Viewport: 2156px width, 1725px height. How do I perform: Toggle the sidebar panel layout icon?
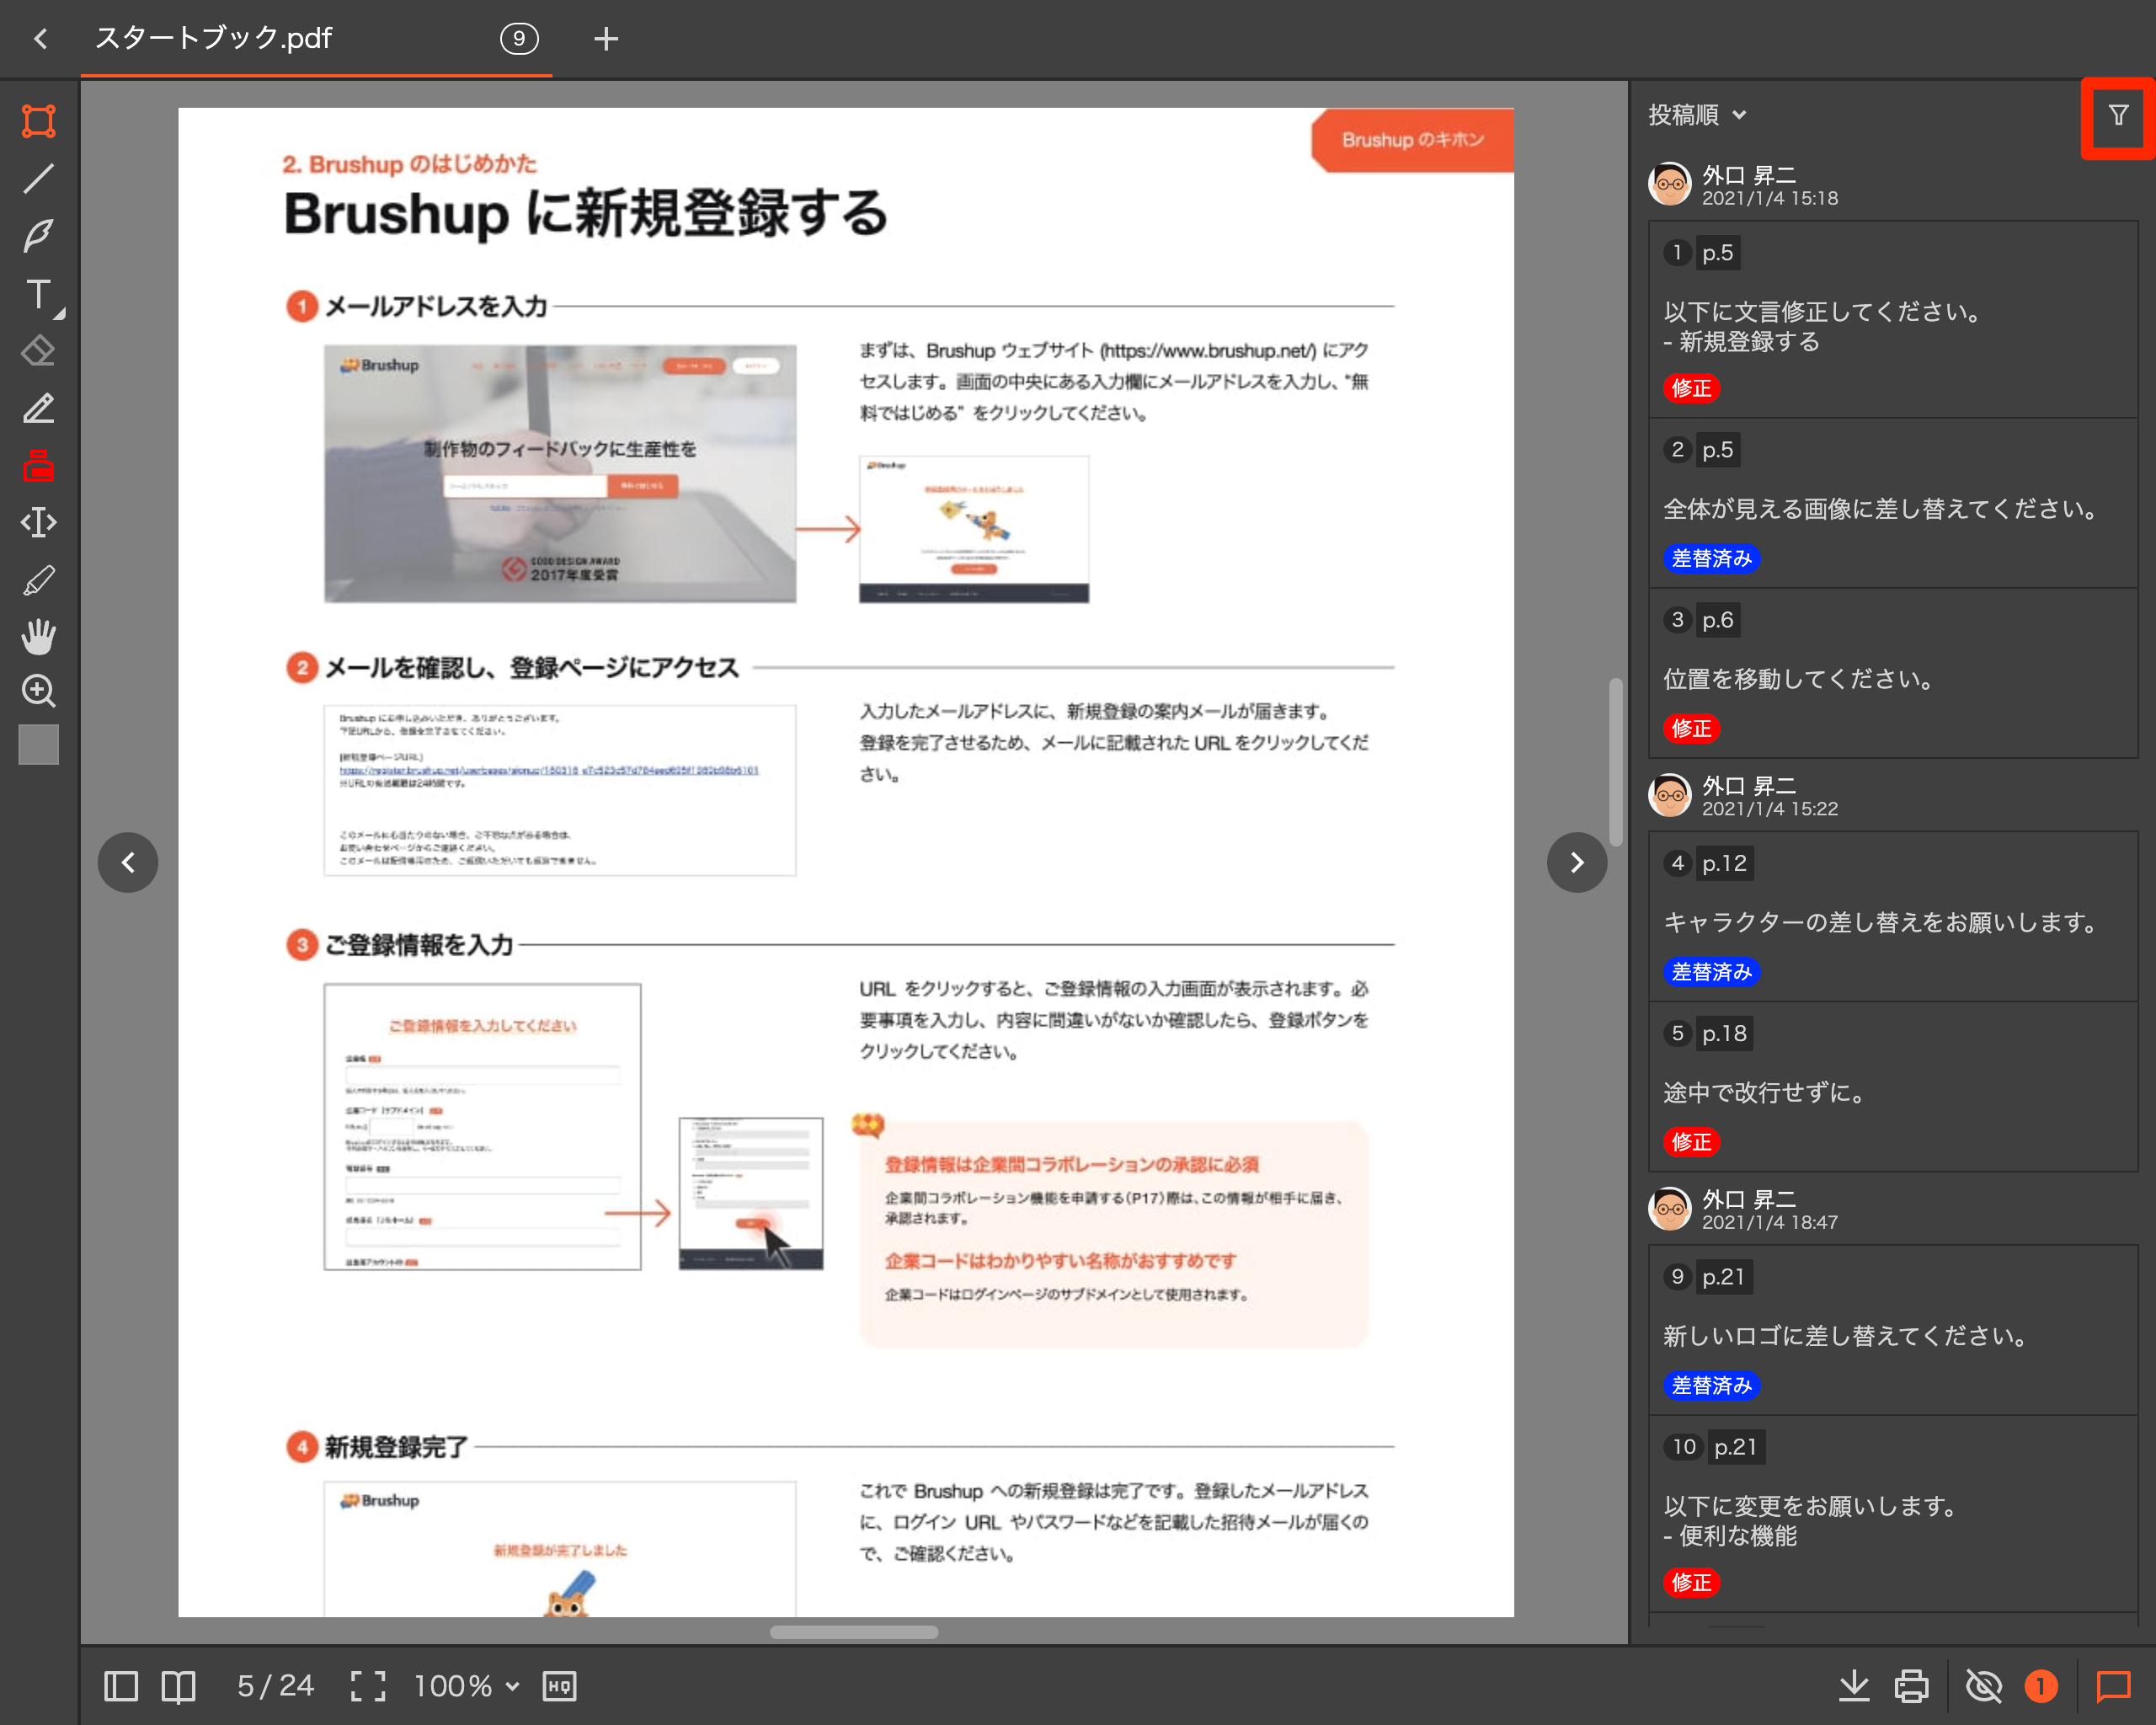pyautogui.click(x=121, y=1686)
